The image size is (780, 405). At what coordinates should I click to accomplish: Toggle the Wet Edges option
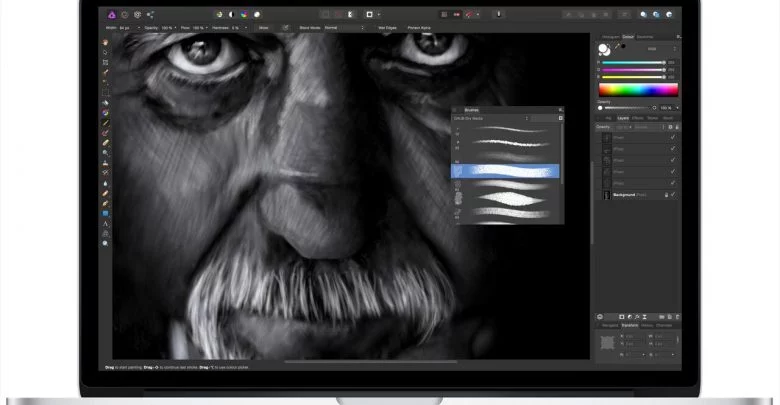(387, 28)
